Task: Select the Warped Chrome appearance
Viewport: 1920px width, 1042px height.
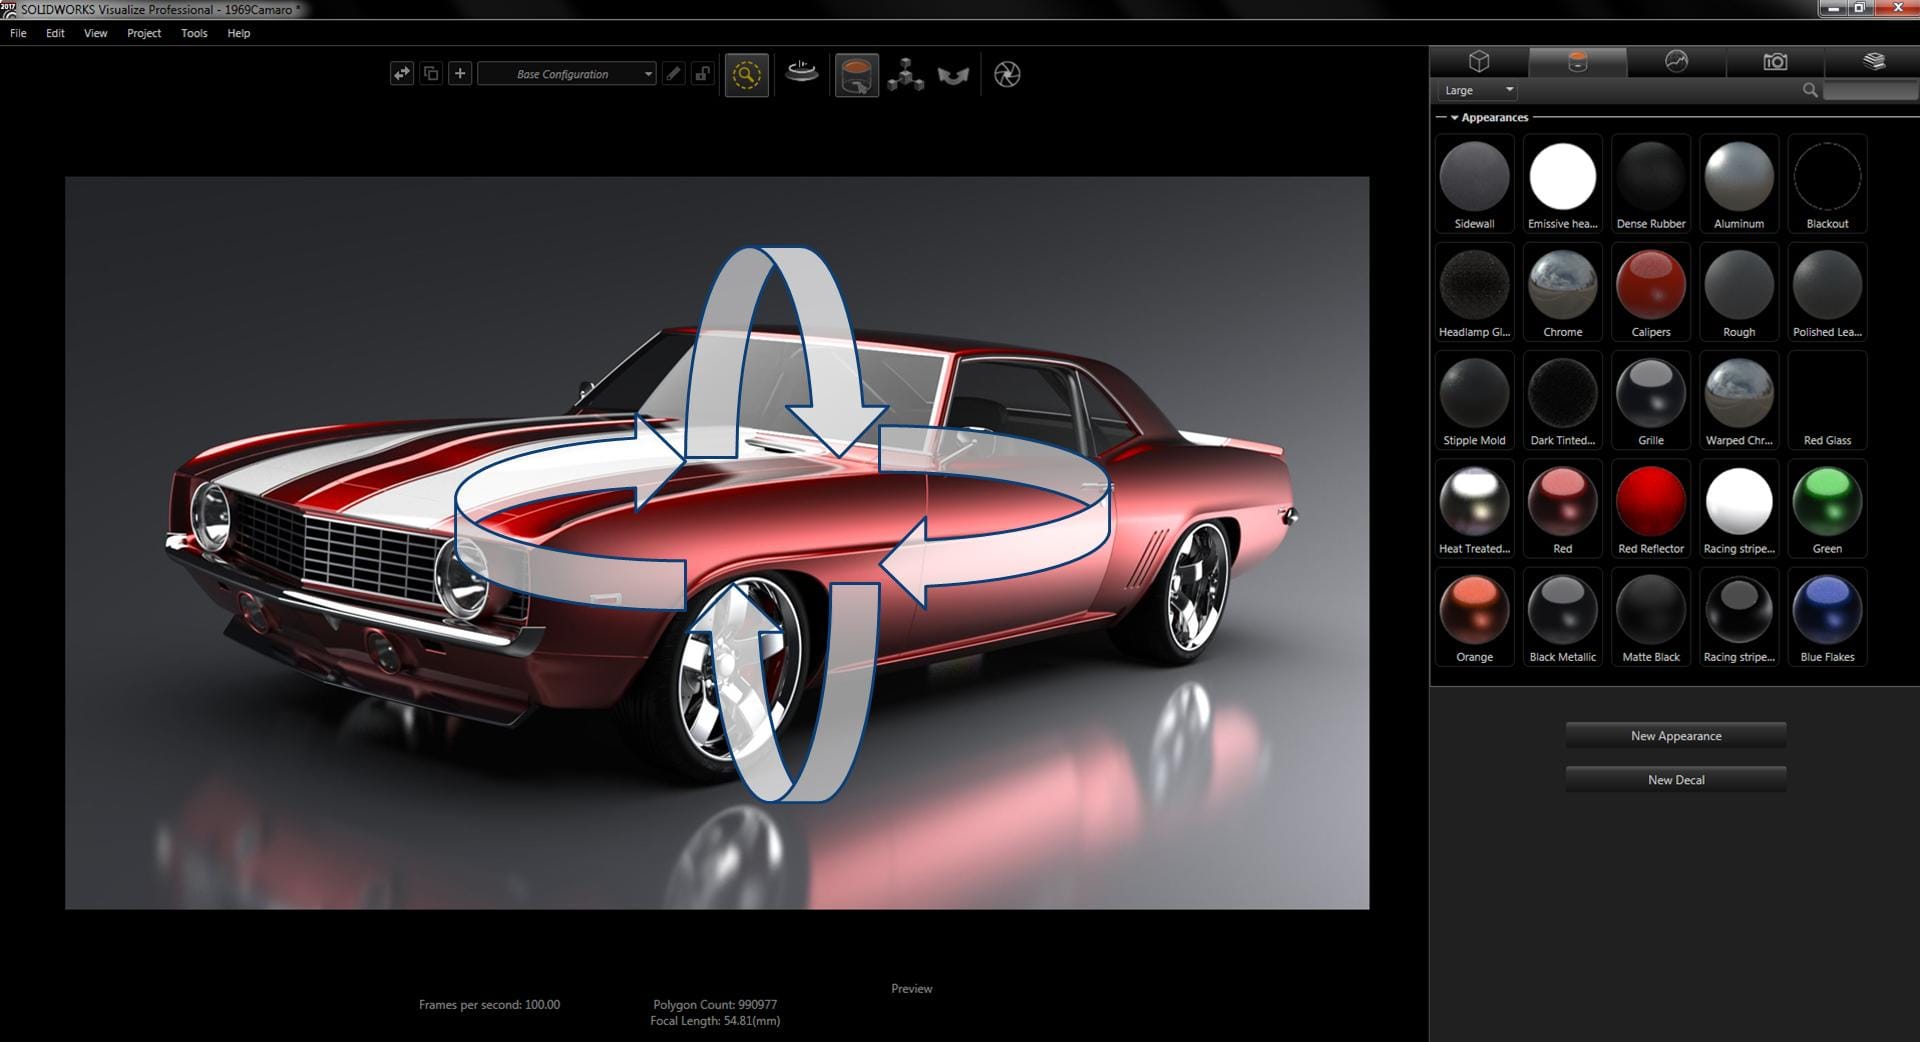Action: point(1739,401)
